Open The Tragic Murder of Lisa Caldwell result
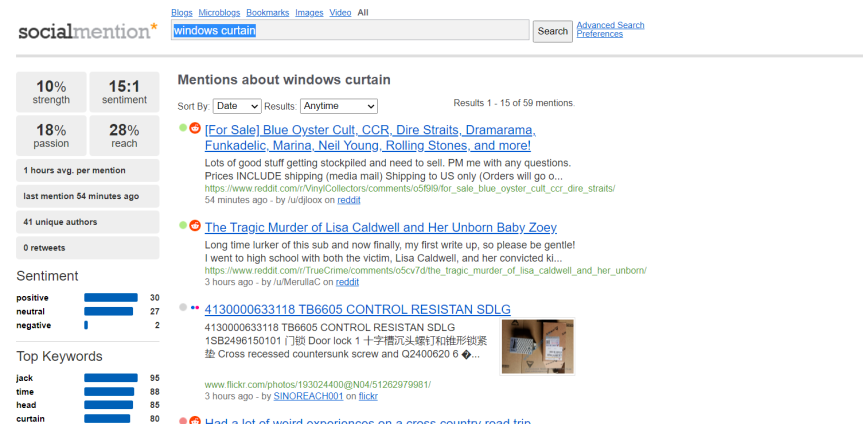The width and height of the screenshot is (863, 426). (x=380, y=228)
